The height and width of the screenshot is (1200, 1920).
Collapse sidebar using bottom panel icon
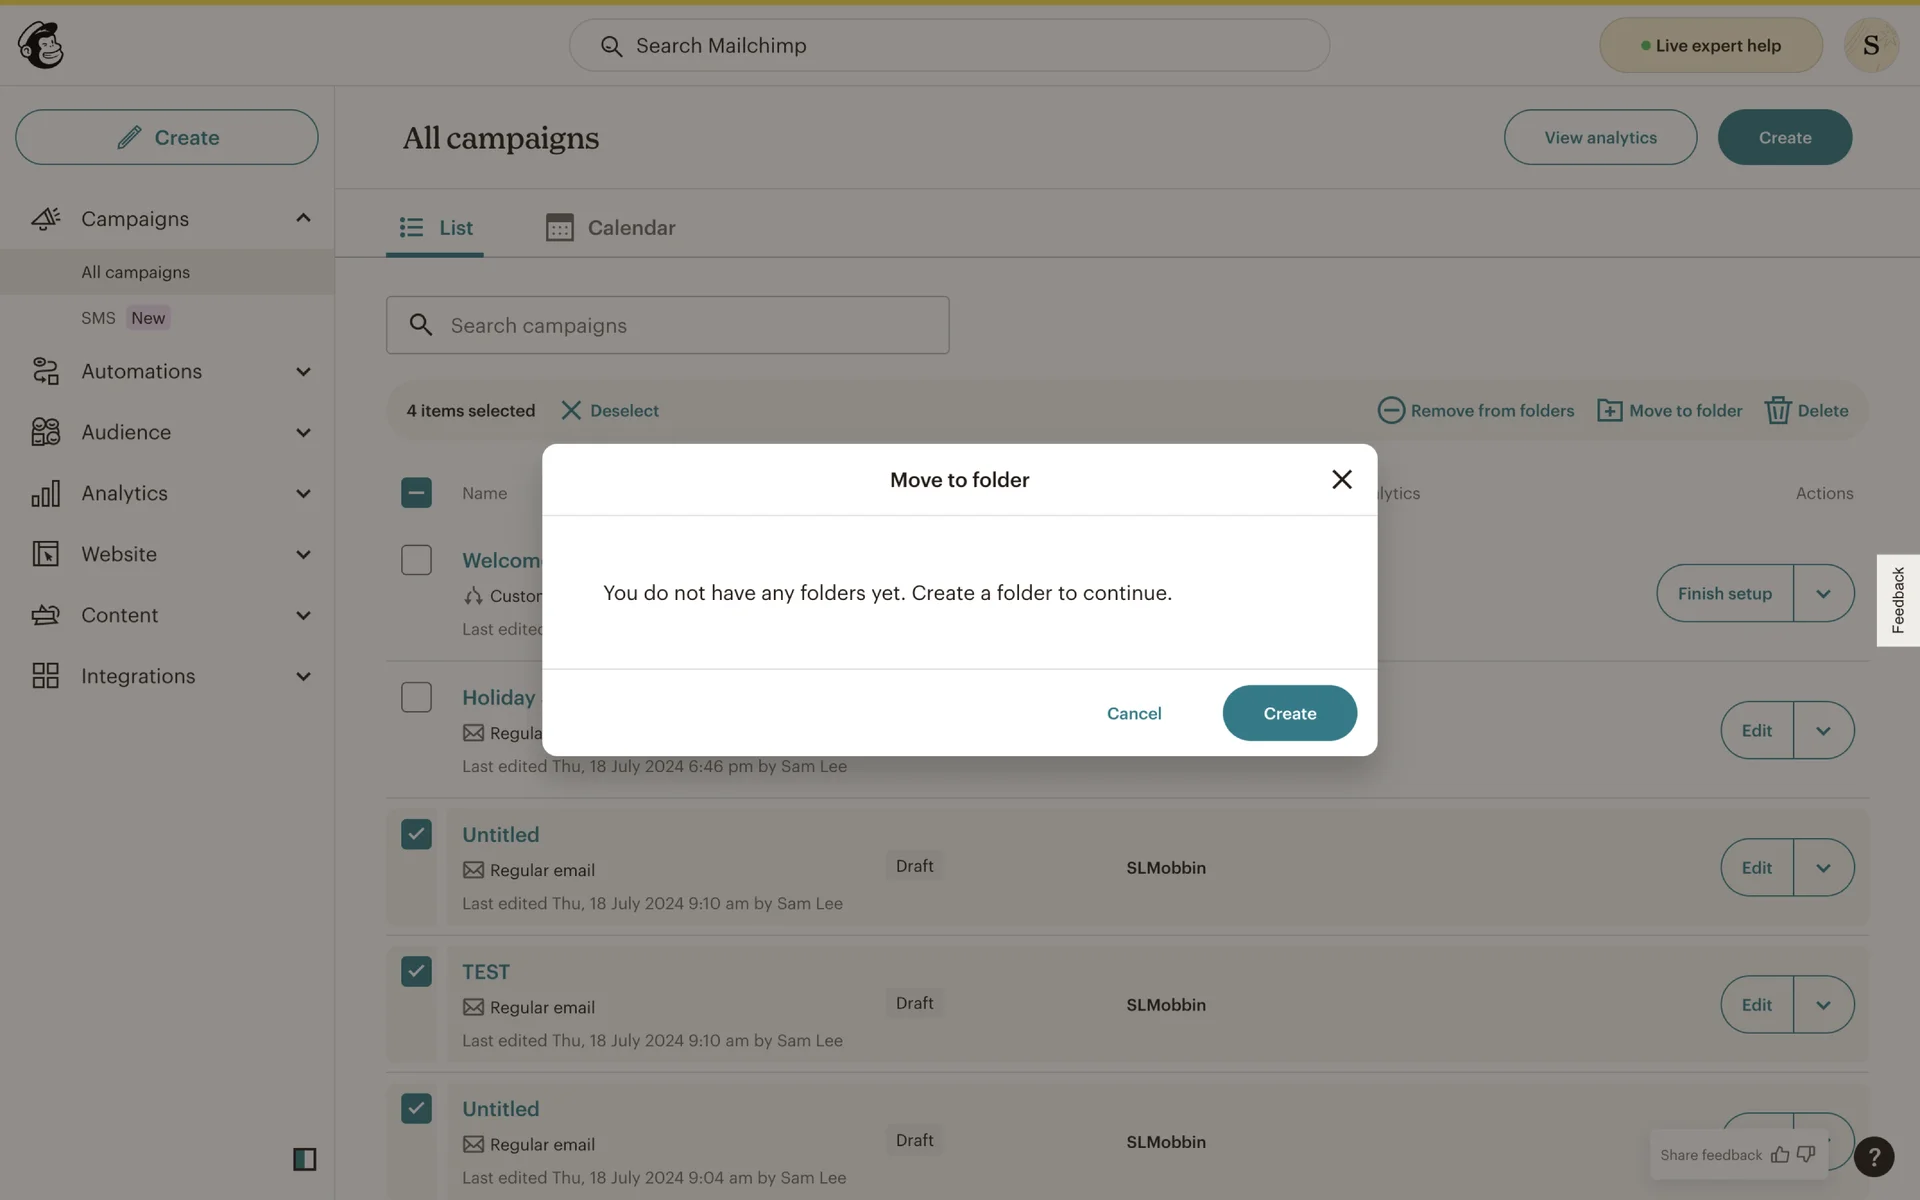(x=304, y=1159)
